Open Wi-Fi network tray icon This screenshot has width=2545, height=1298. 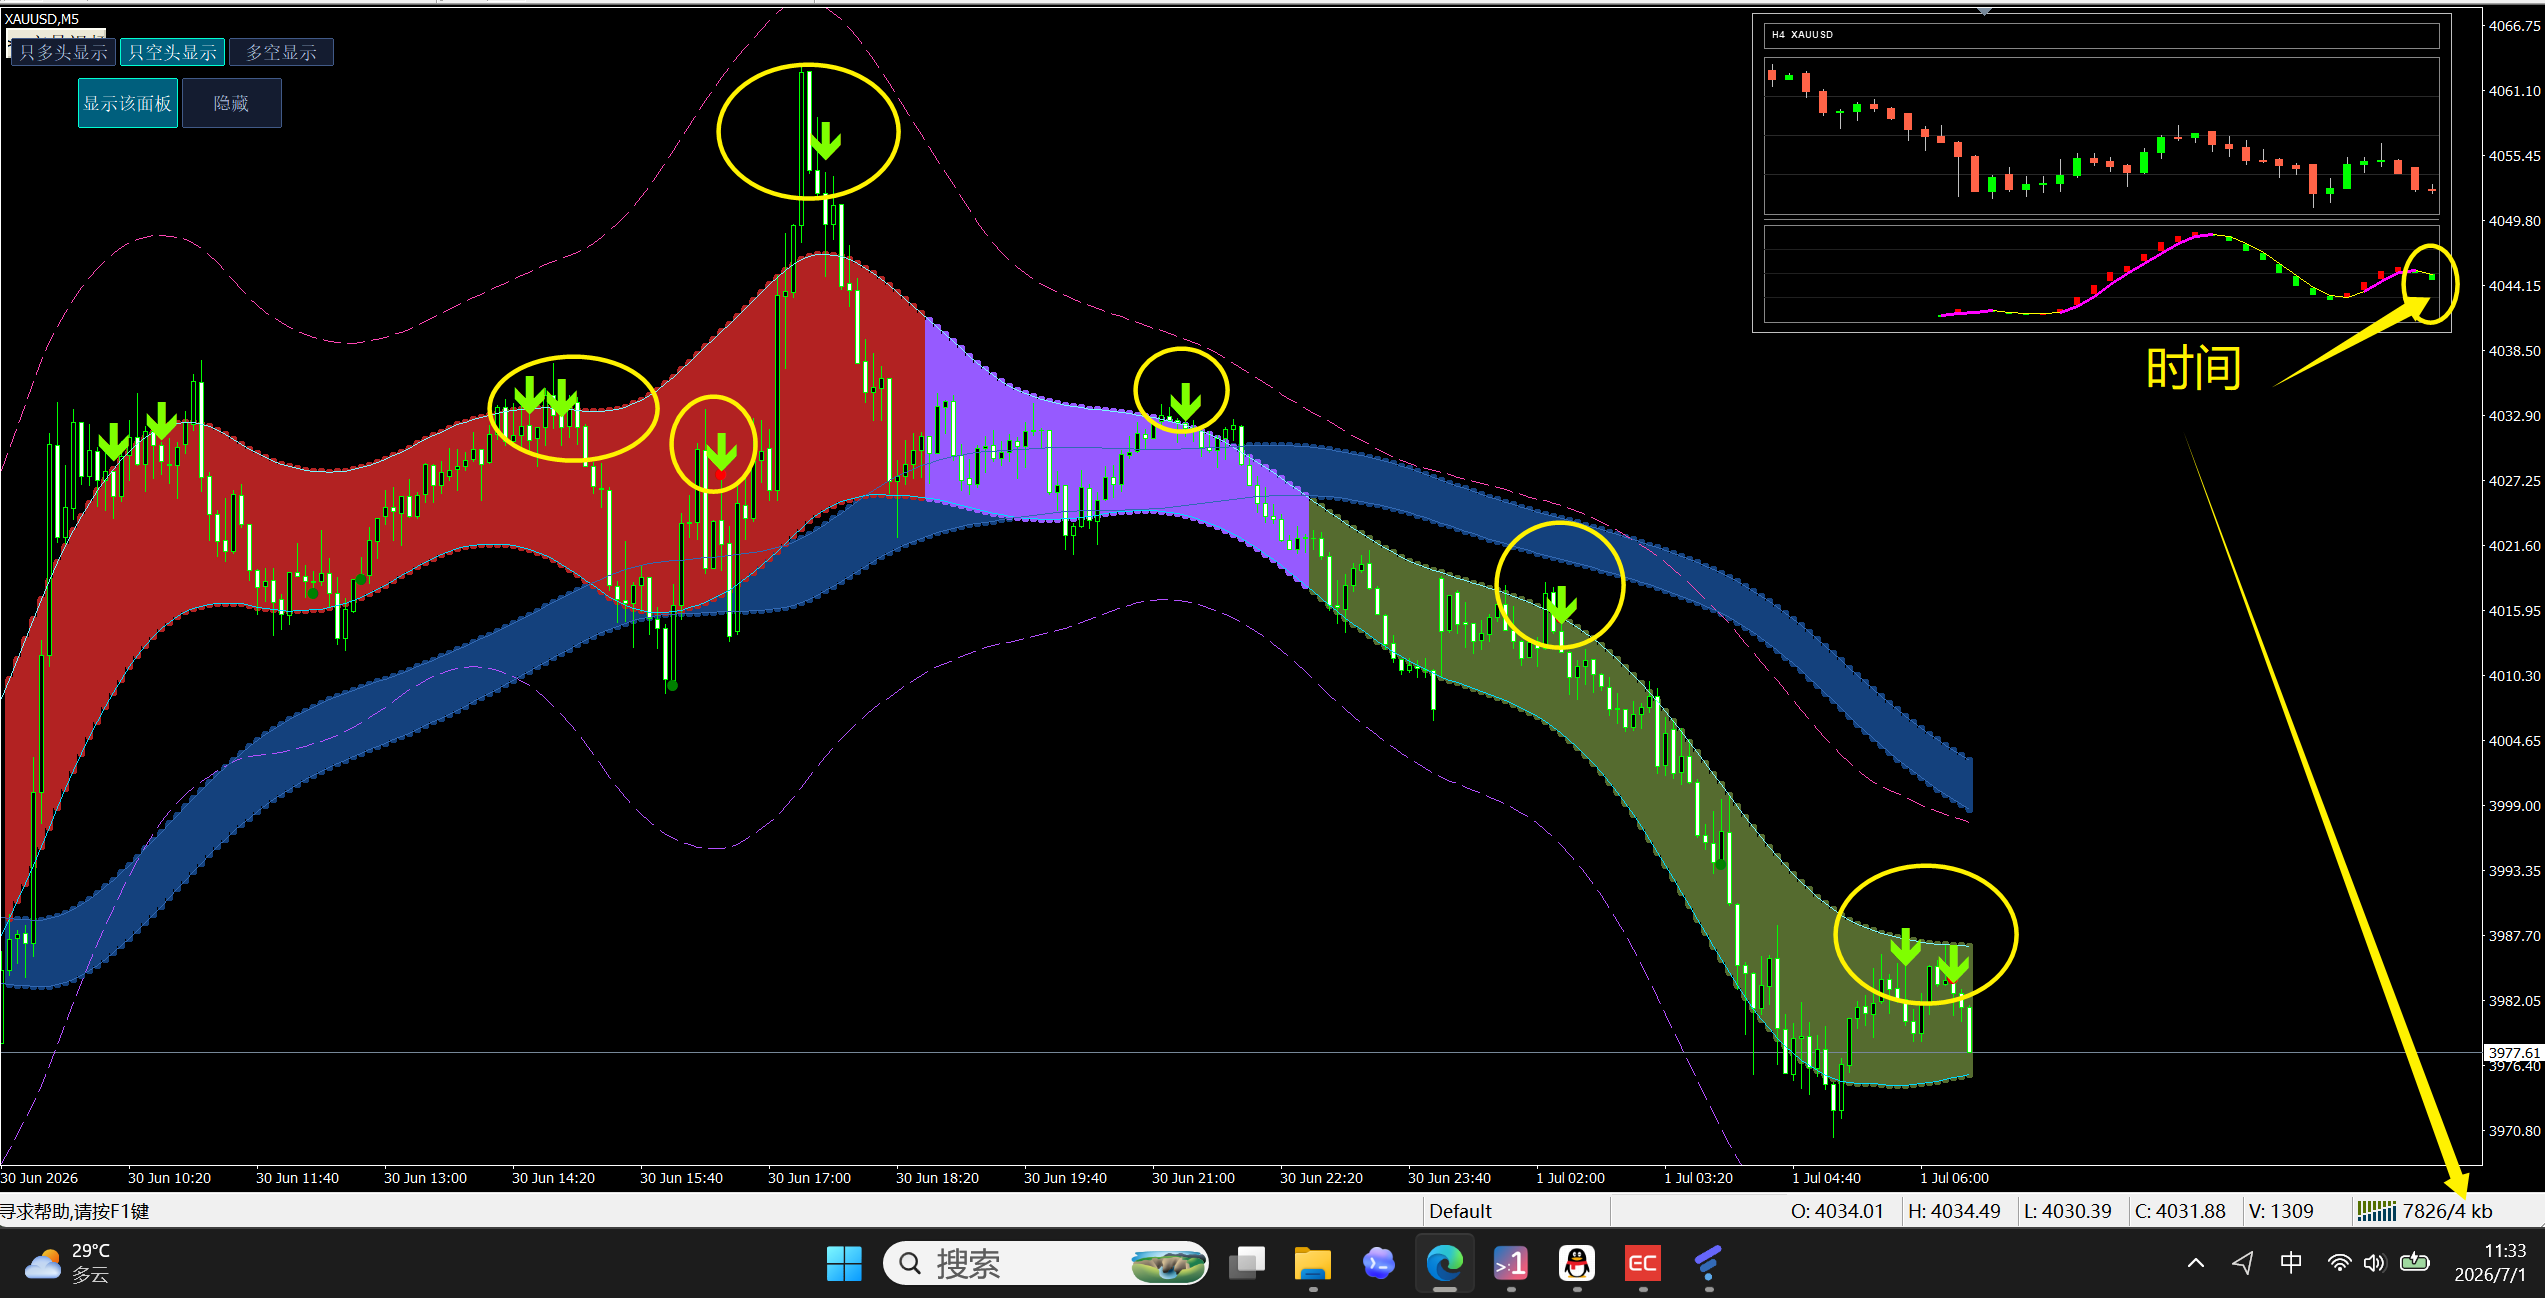[2340, 1263]
